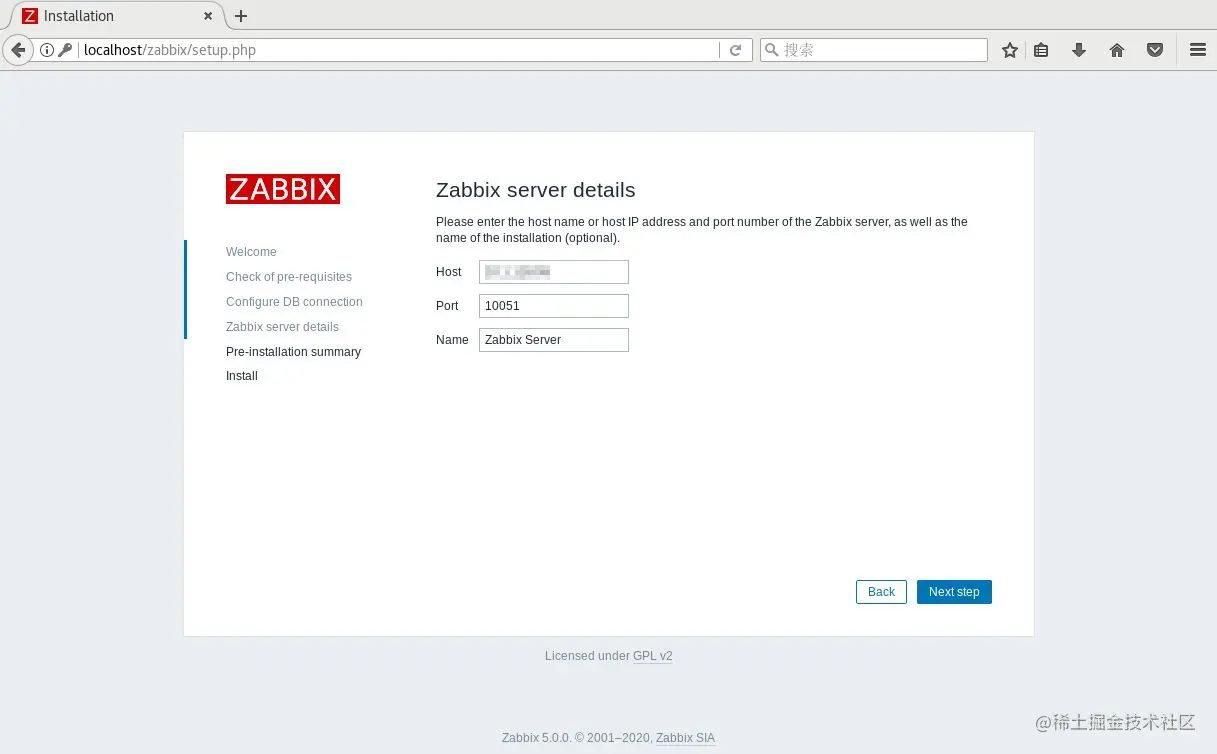Select Check of pre-requisites step
The height and width of the screenshot is (754, 1217).
coord(289,277)
